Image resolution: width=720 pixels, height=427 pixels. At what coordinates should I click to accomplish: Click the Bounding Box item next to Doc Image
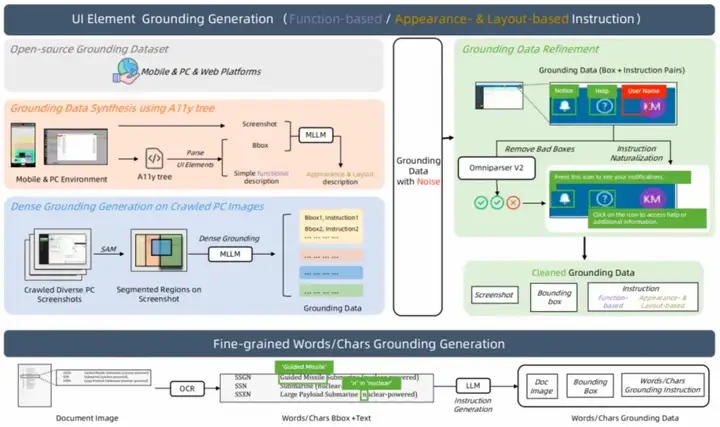coord(590,386)
